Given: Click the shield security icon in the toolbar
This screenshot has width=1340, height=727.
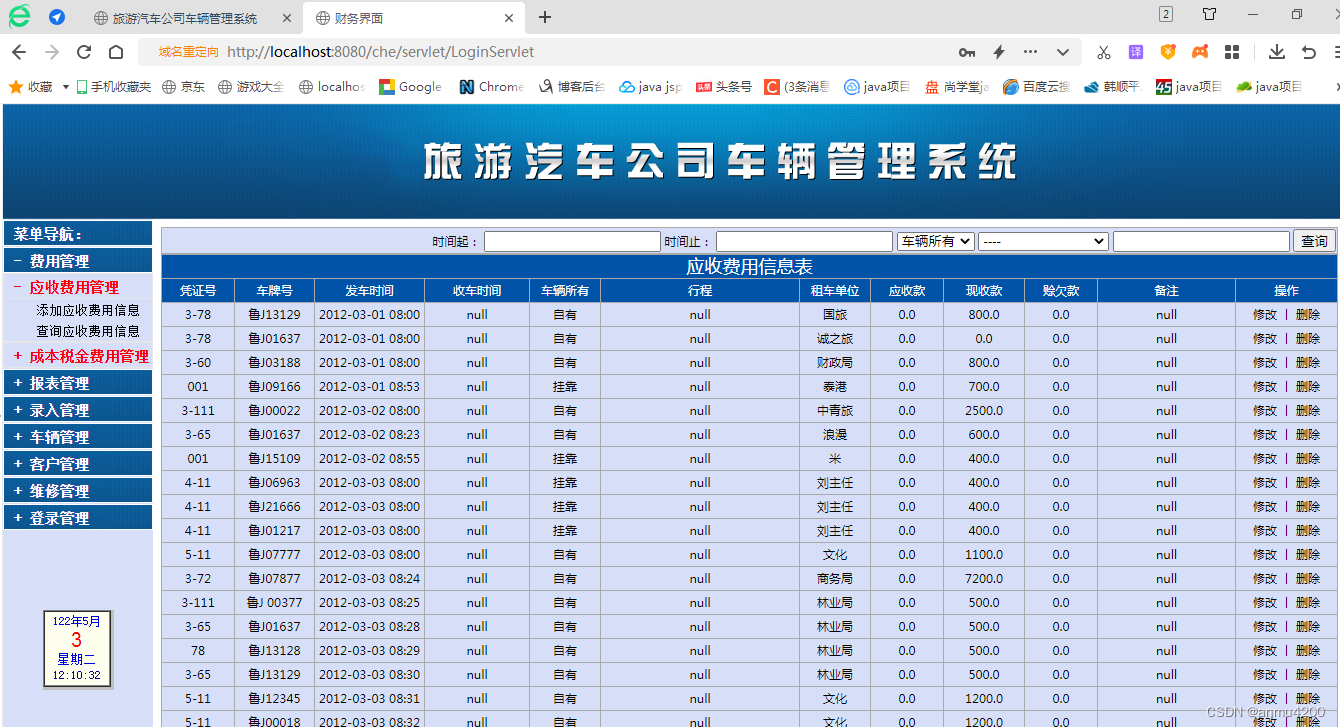Looking at the screenshot, I should click(1168, 52).
